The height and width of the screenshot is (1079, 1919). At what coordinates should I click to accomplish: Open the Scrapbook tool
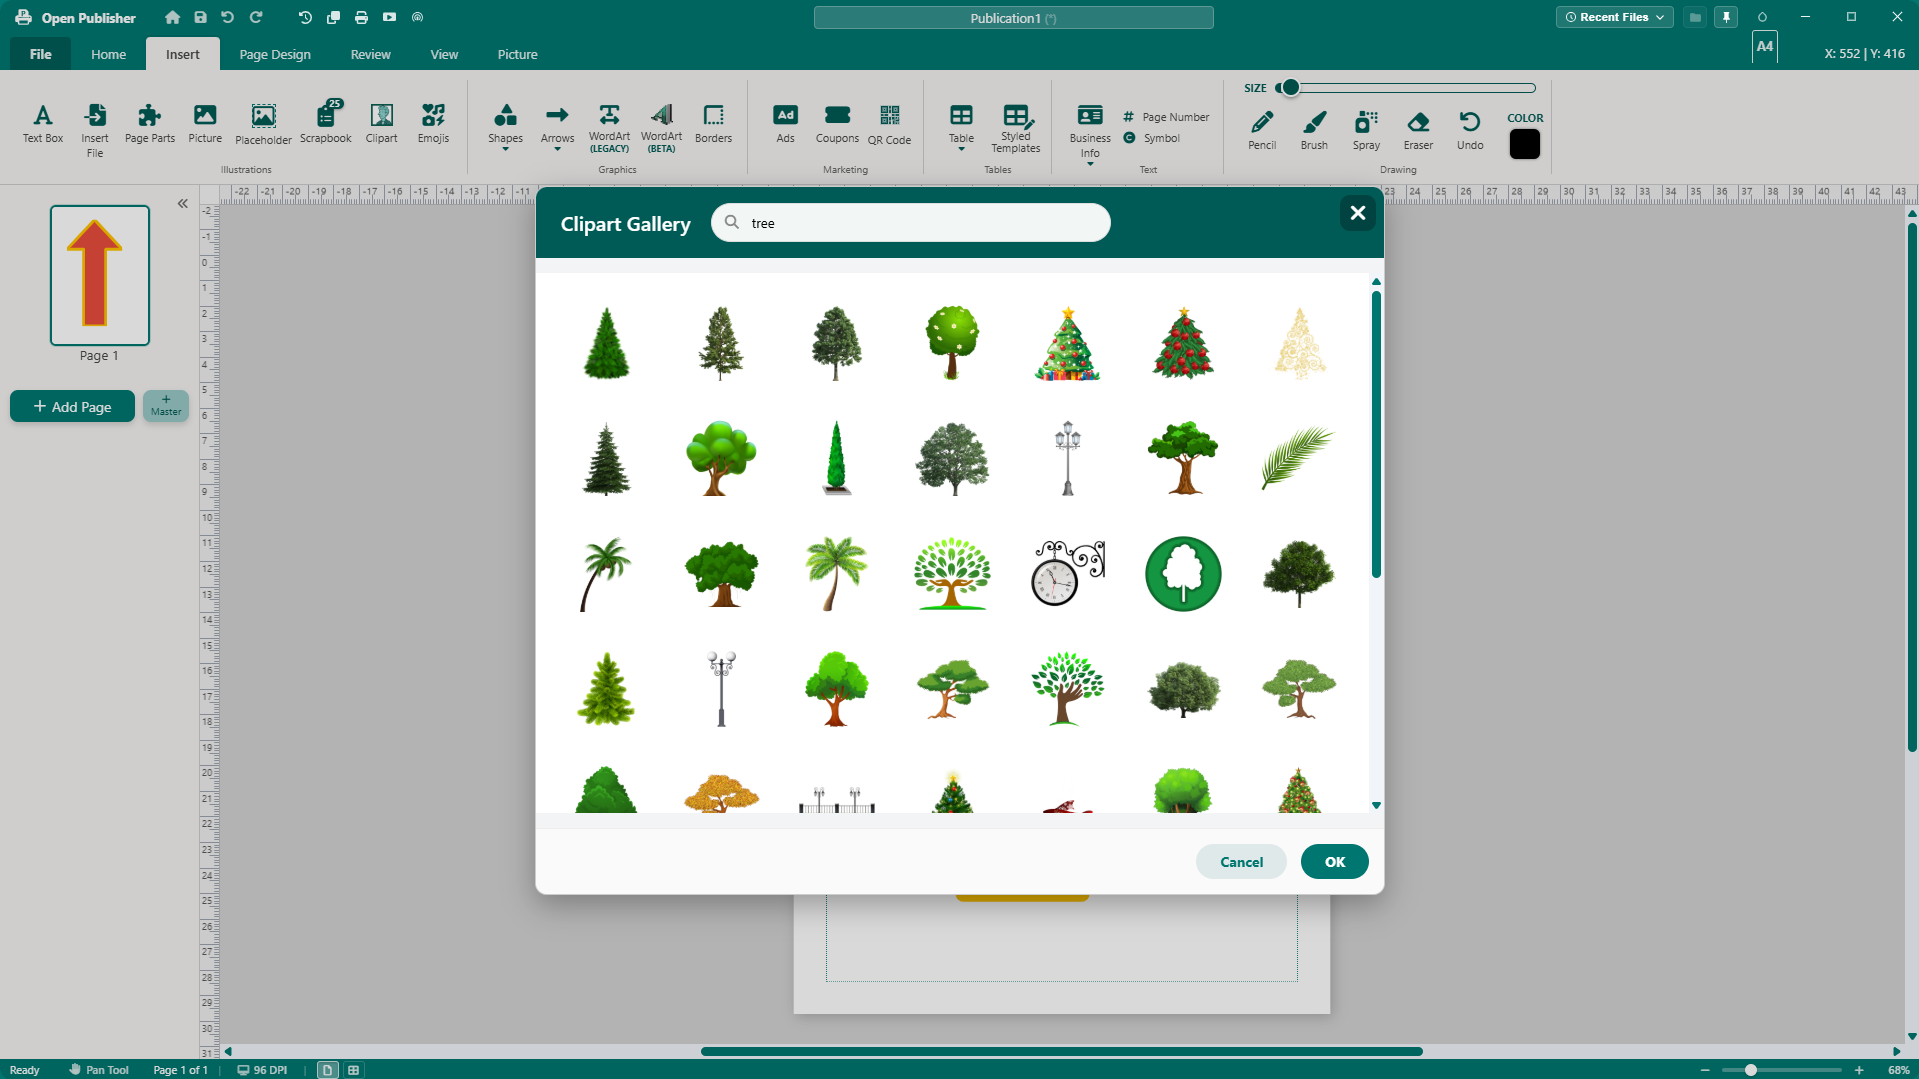[x=326, y=124]
